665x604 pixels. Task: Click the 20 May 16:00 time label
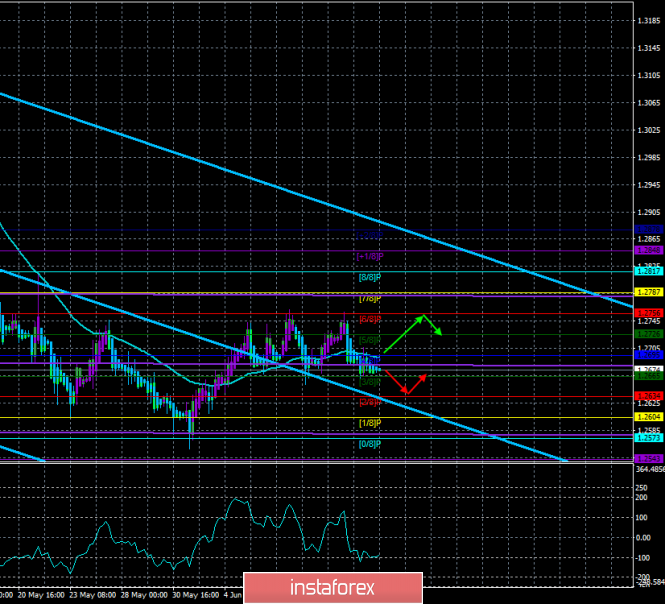(41, 595)
